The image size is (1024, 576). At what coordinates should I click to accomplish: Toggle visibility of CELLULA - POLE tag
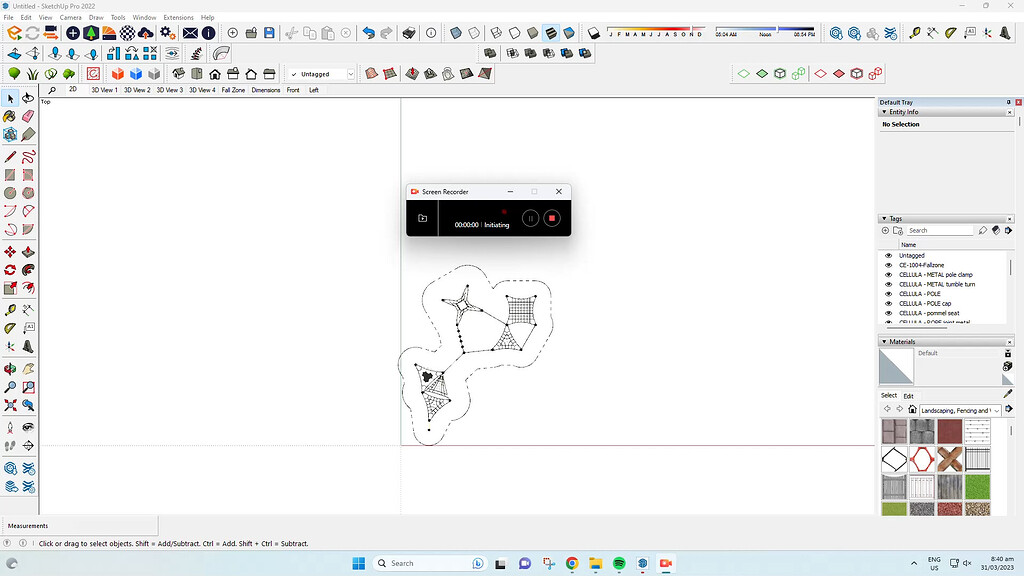[x=888, y=293]
